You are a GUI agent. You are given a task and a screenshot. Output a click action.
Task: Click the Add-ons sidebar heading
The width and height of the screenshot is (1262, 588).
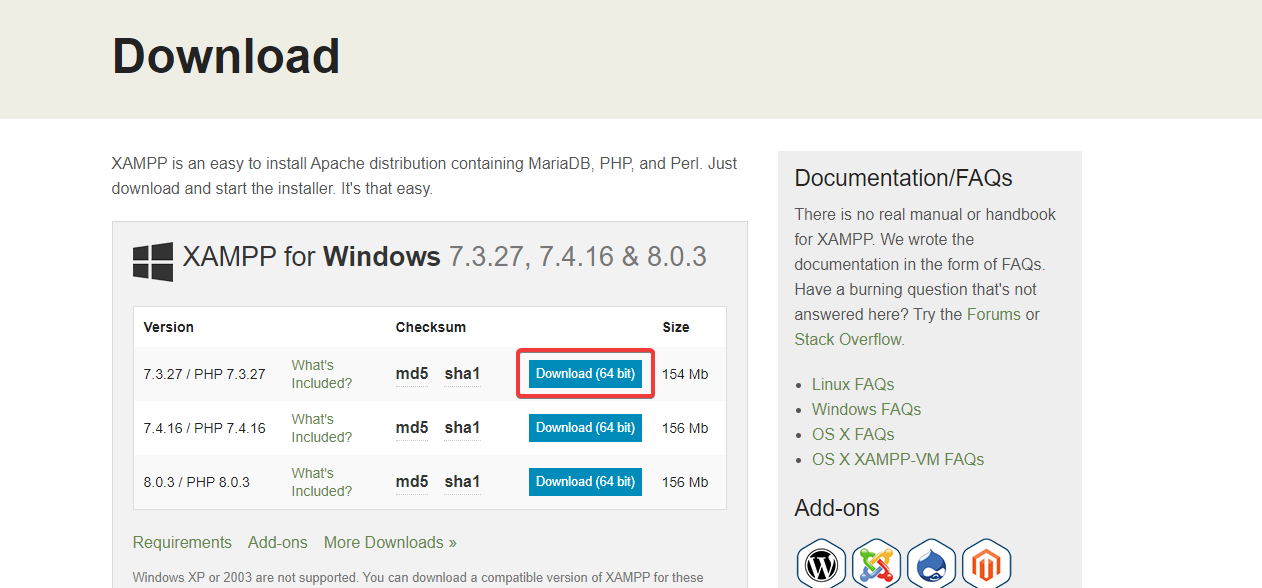coord(837,508)
